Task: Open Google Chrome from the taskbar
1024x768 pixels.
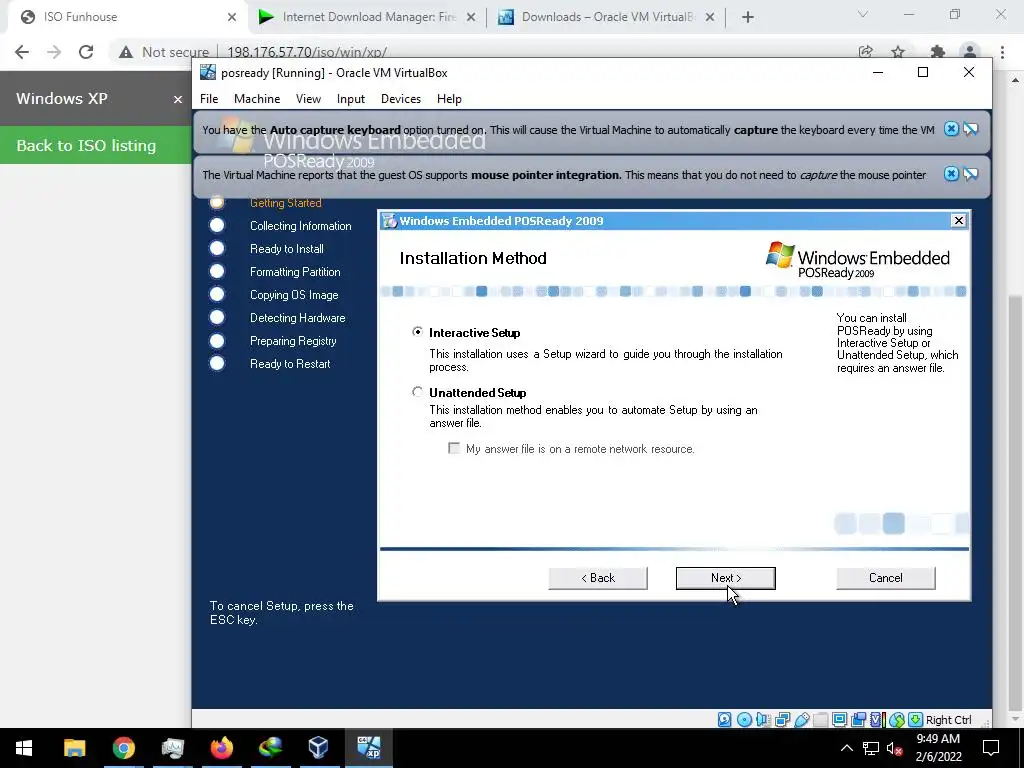Action: tap(123, 748)
